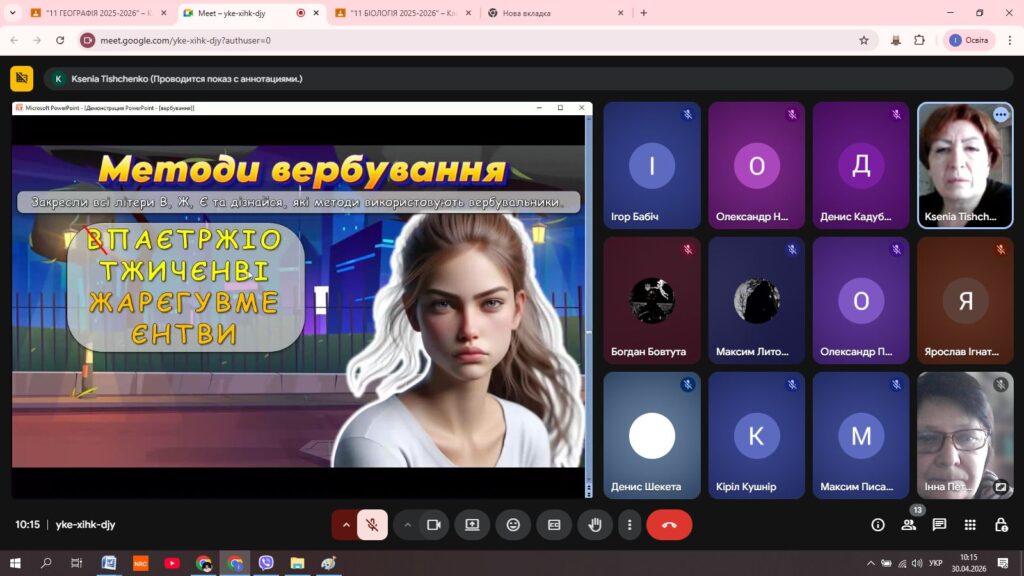This screenshot has height=576, width=1024.
Task: Turn on closed captions
Action: tap(554, 524)
